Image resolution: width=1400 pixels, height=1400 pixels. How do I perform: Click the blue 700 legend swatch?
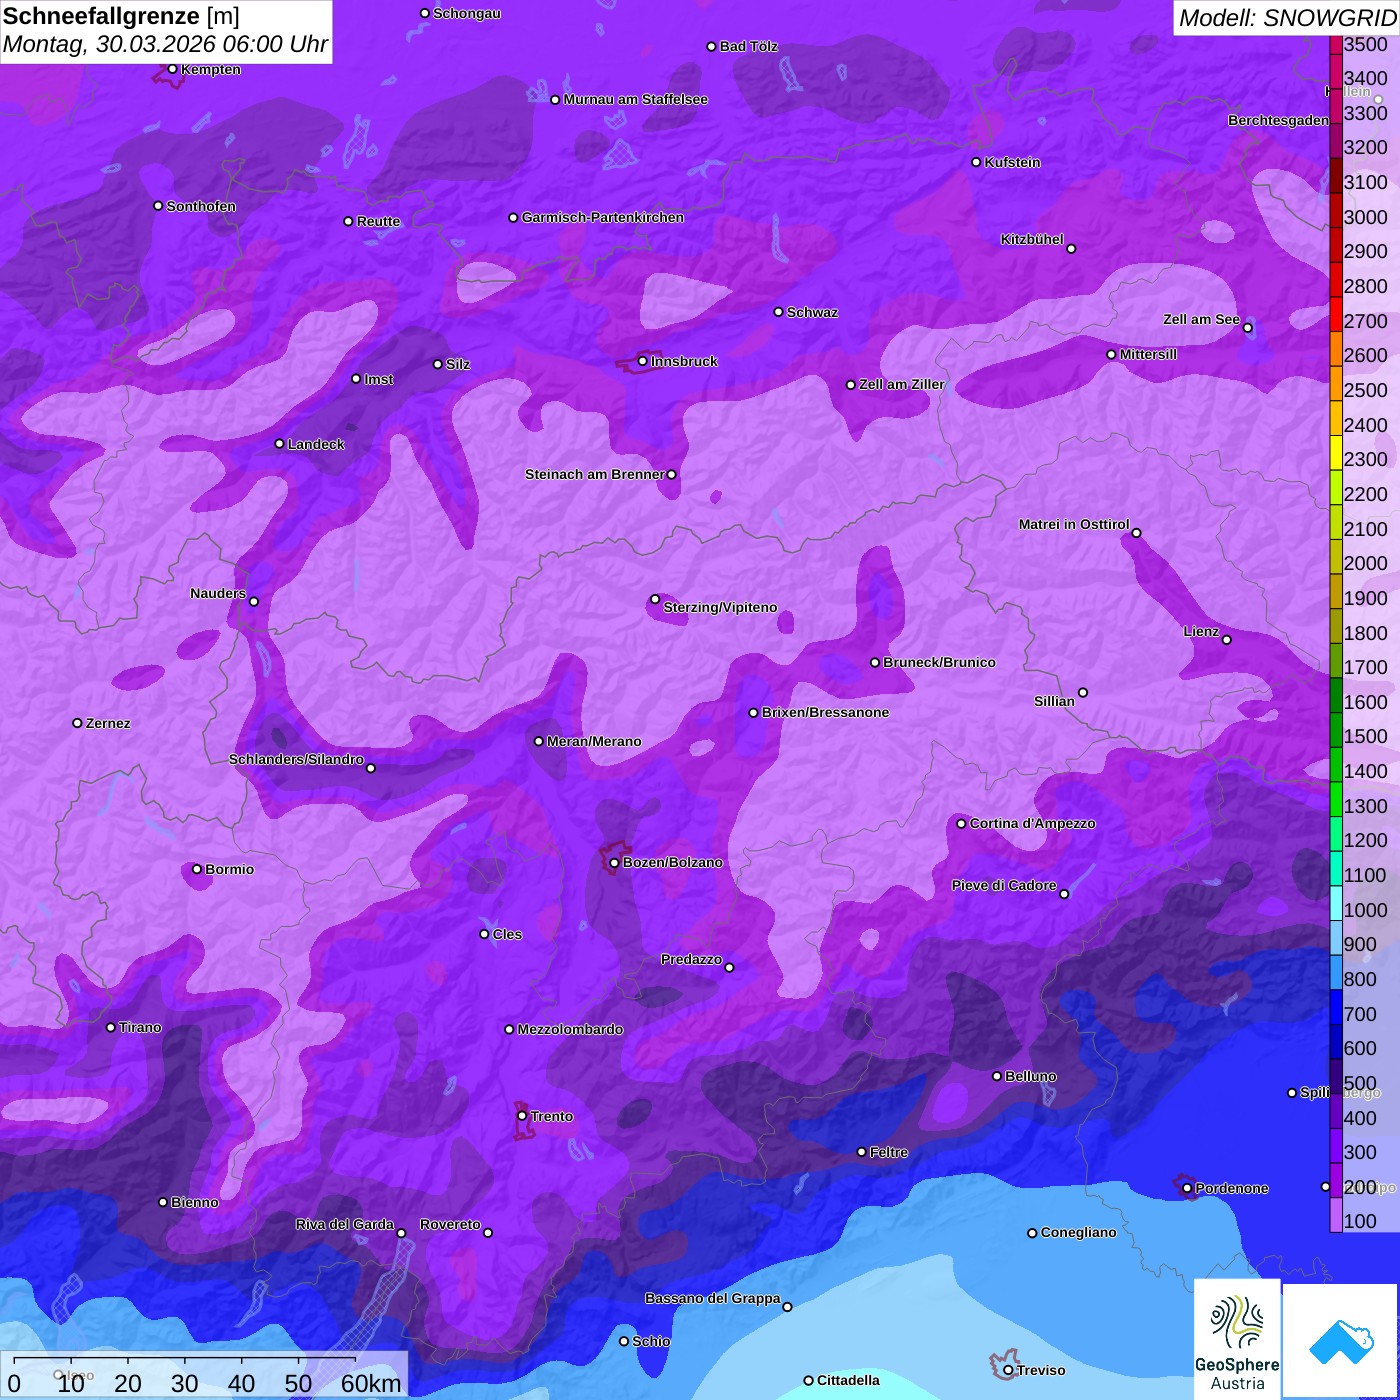coord(1336,1006)
